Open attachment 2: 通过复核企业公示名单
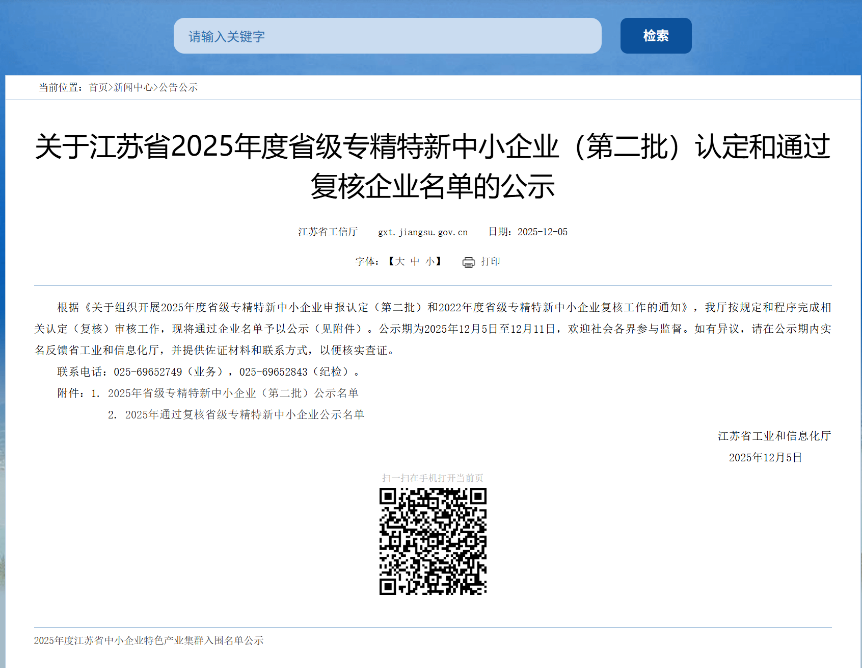The height and width of the screenshot is (668, 862). click(x=244, y=414)
